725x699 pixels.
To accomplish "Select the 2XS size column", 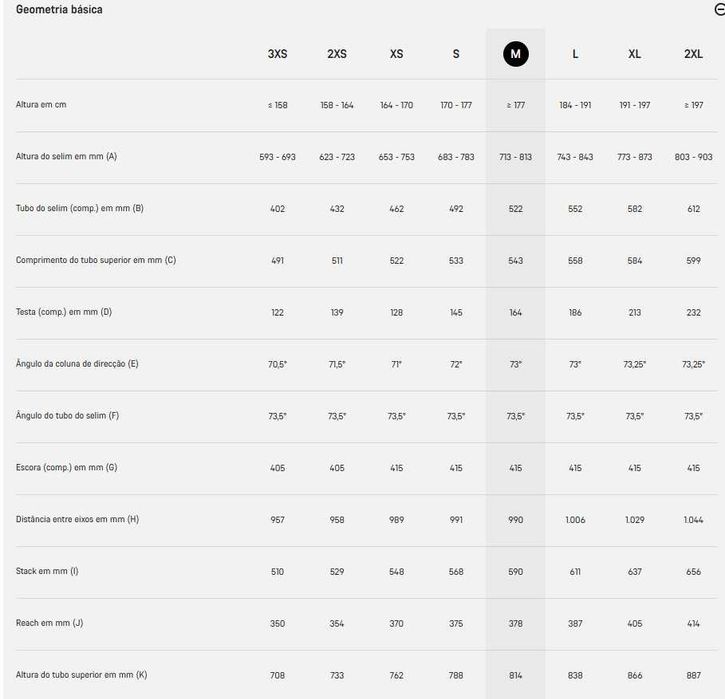I will pyautogui.click(x=337, y=54).
